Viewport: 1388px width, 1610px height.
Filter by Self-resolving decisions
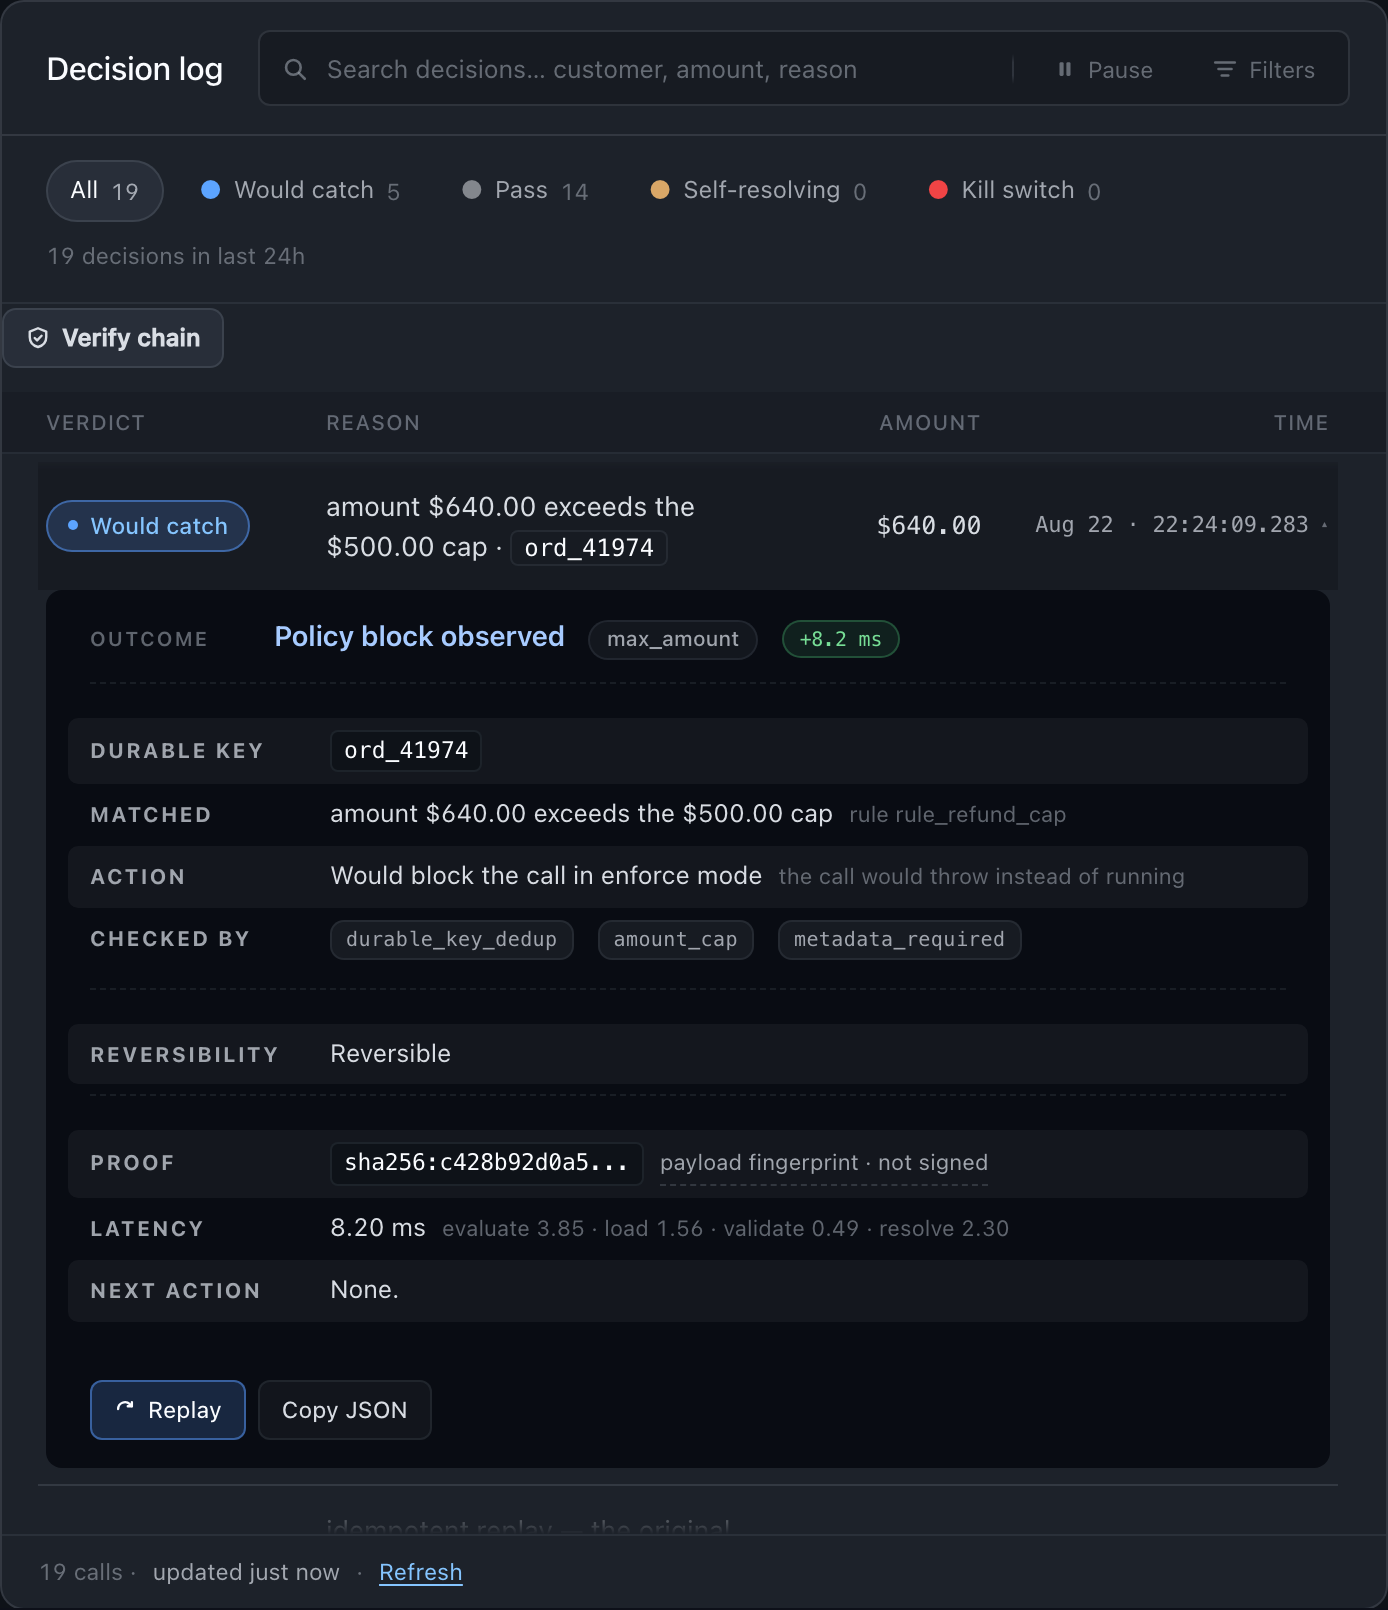[x=758, y=191]
